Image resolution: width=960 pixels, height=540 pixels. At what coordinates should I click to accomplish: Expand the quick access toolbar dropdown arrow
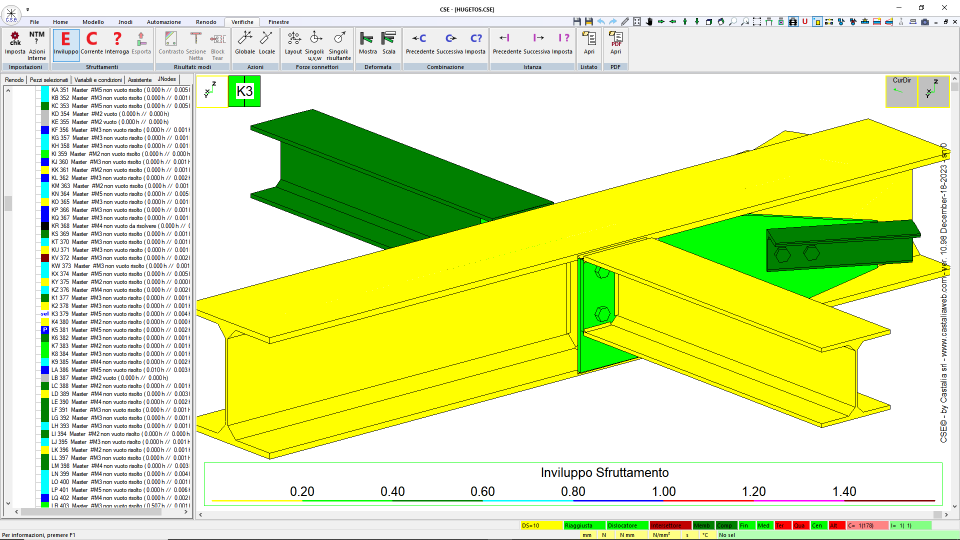[x=28, y=9]
